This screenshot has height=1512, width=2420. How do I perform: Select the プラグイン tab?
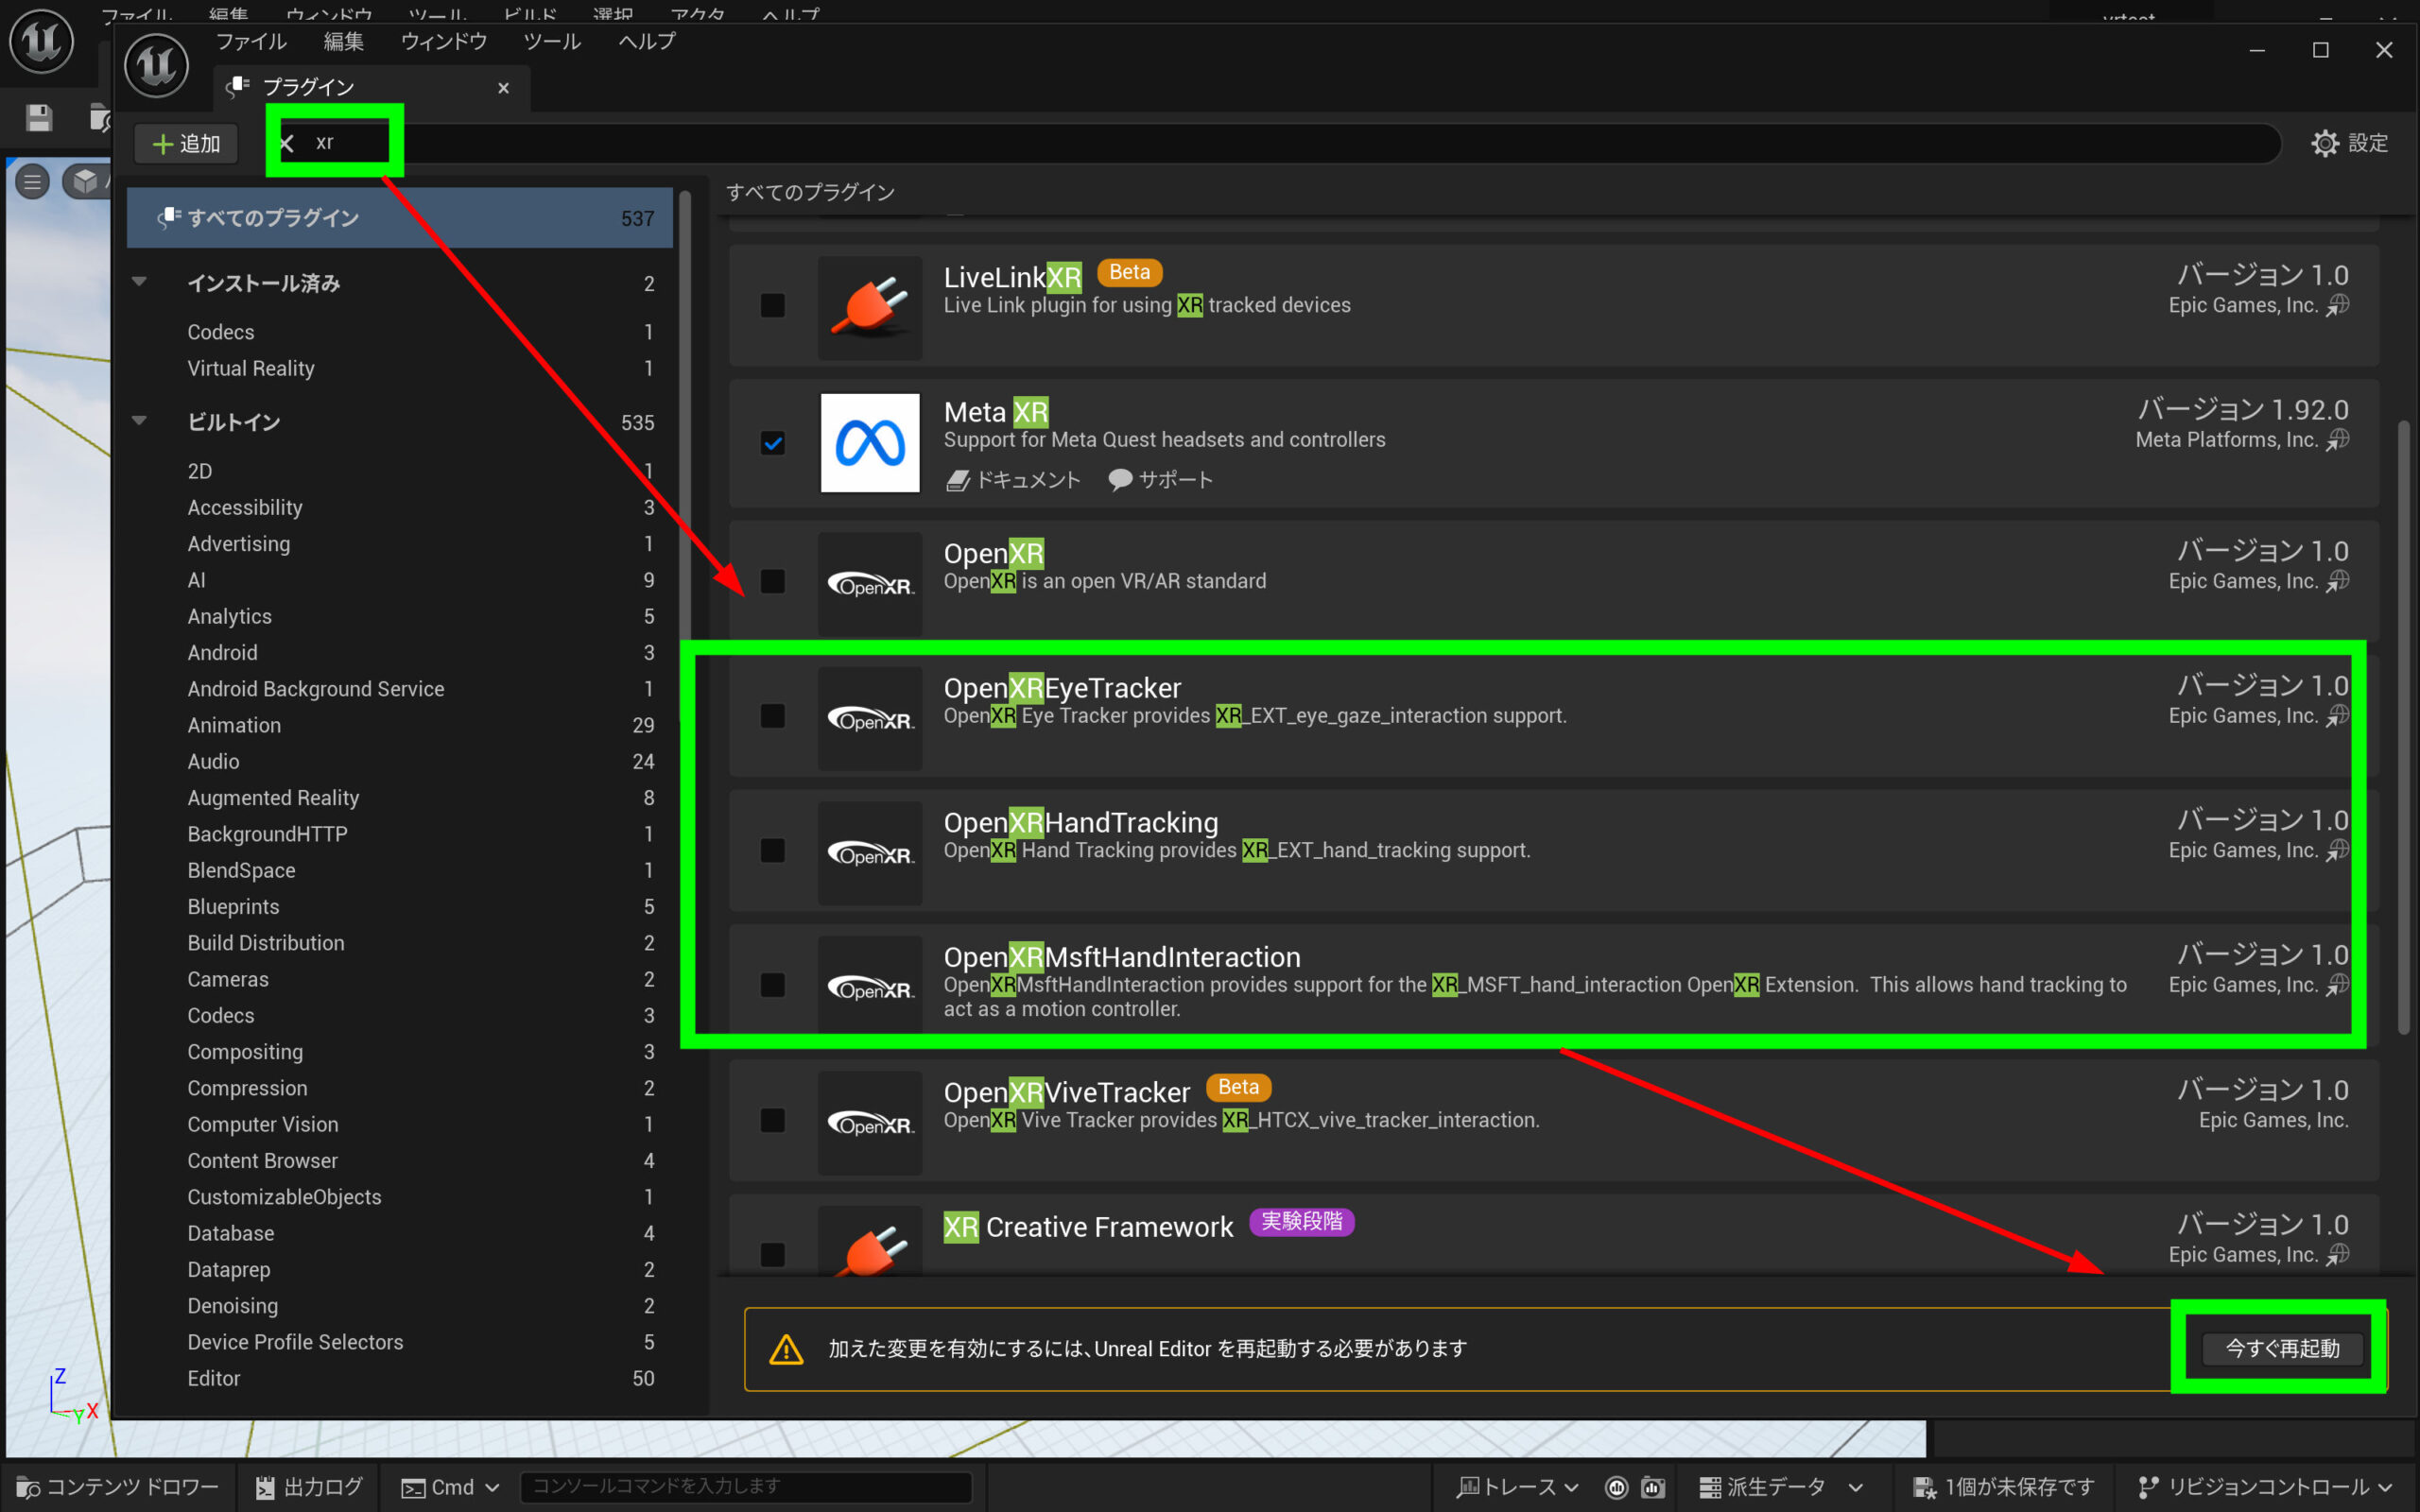[x=308, y=88]
